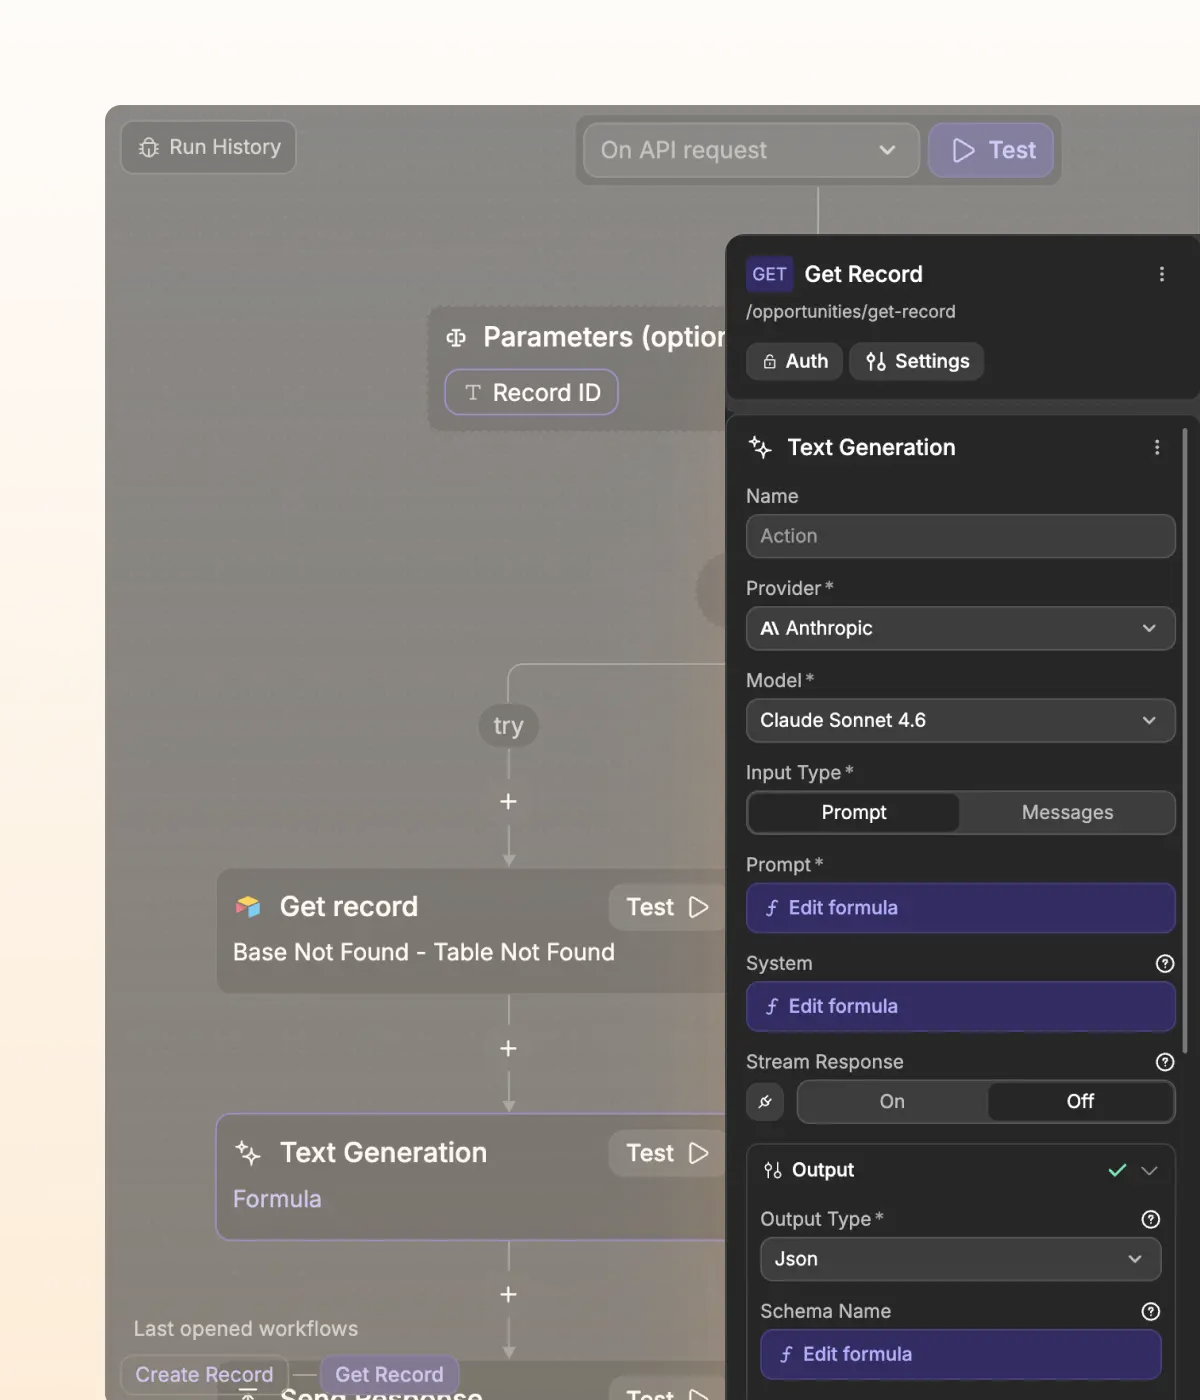Click the sparkle icon beside Text Generation header
Screen dimensions: 1200x1400
pyautogui.click(x=760, y=447)
